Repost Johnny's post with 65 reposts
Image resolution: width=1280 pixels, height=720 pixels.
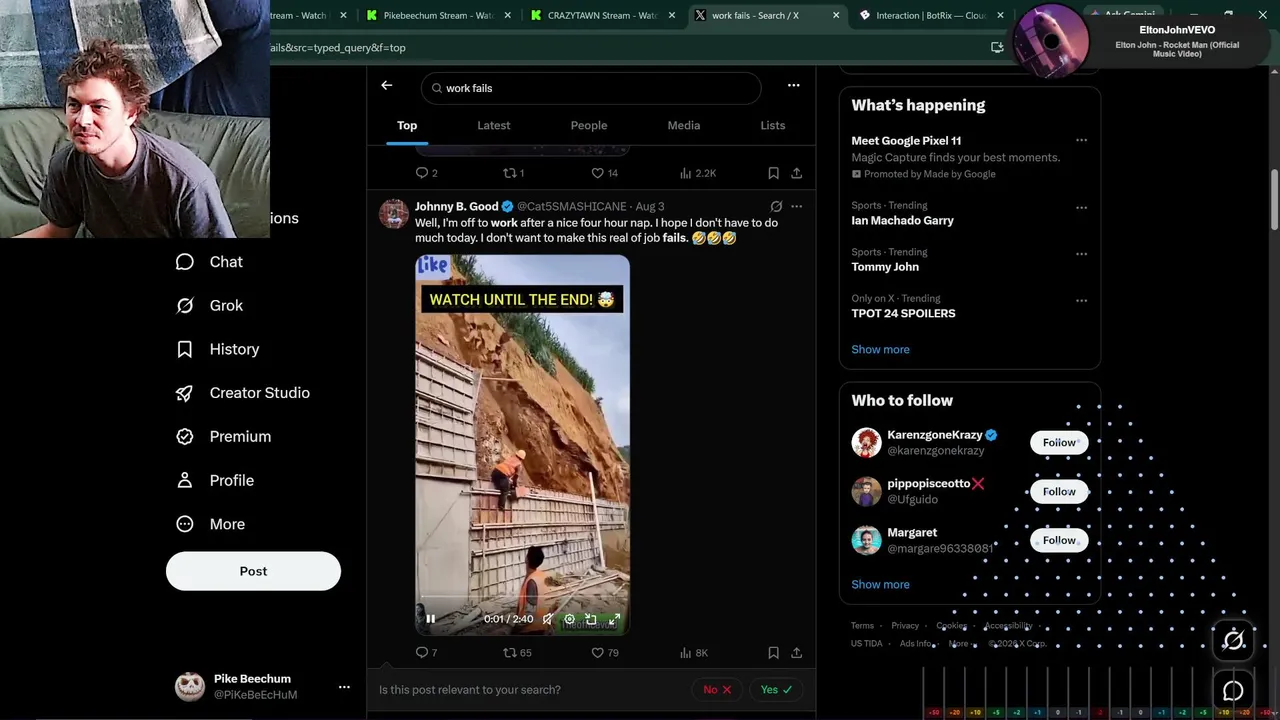[x=518, y=653]
